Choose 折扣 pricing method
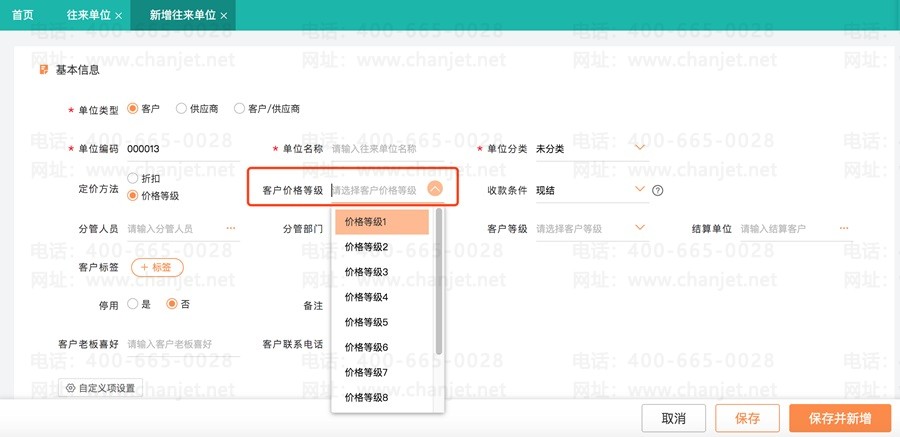The width and height of the screenshot is (900, 437). point(133,179)
